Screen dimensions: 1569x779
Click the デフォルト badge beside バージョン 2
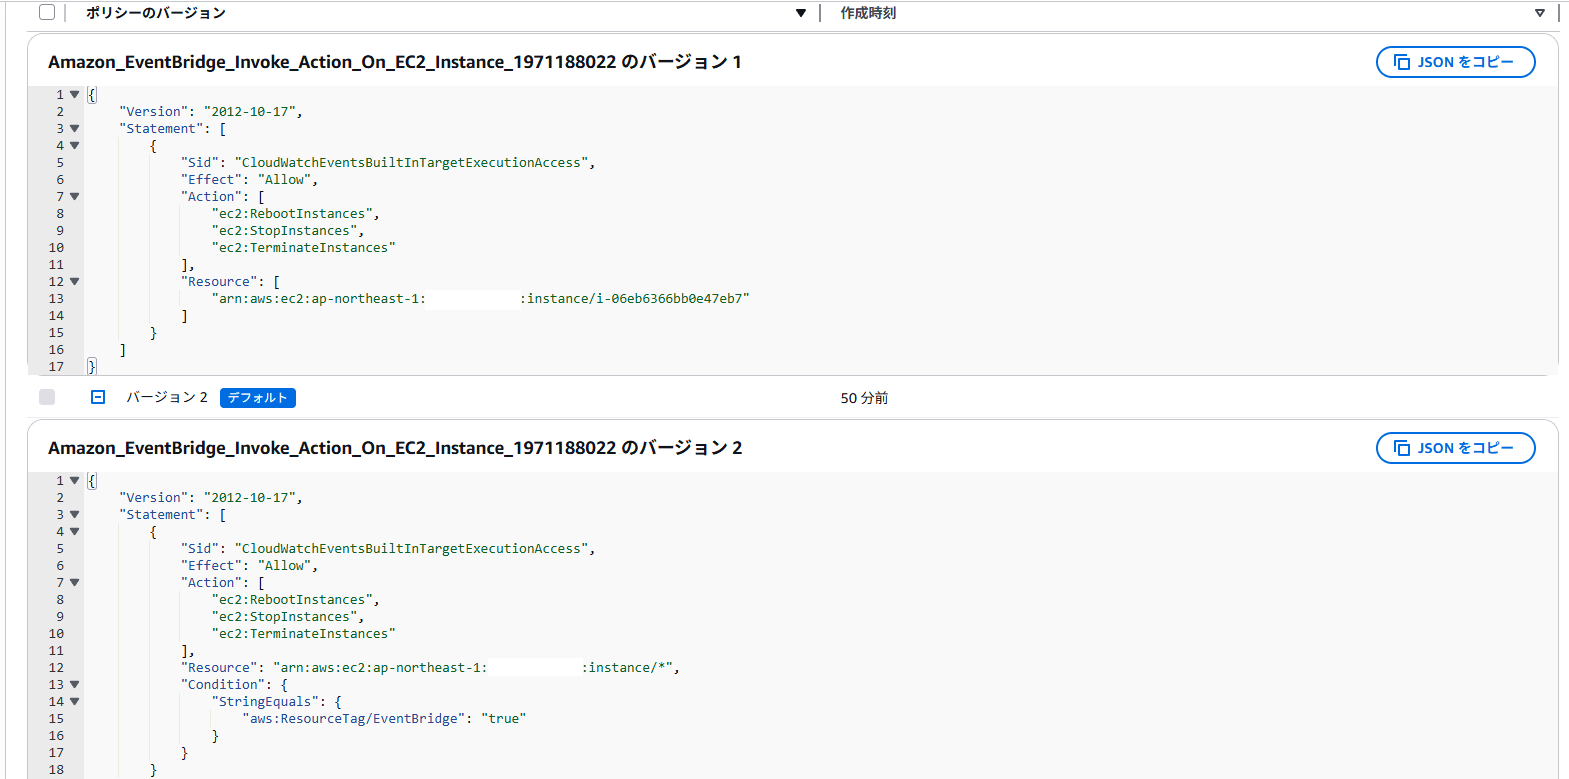[x=258, y=397]
